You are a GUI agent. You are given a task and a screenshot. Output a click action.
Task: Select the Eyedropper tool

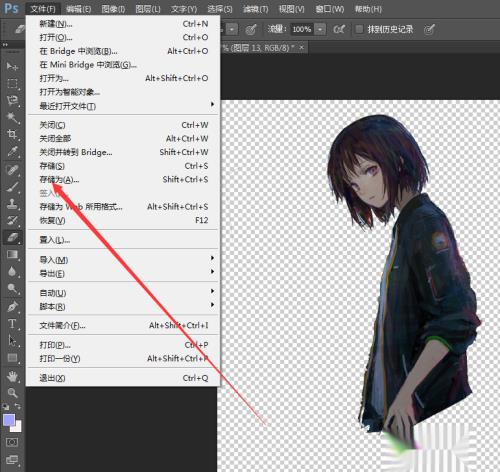click(12, 152)
